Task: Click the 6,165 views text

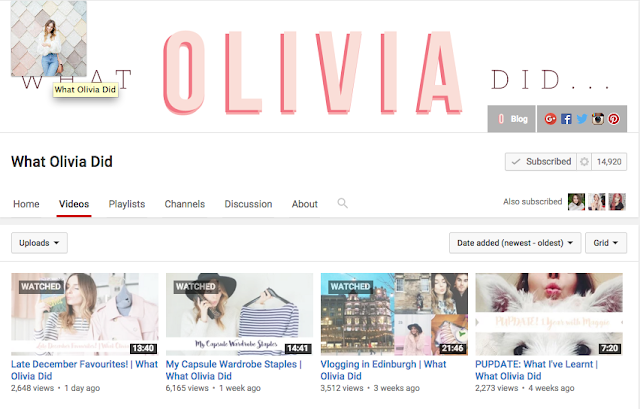Action: (x=187, y=388)
